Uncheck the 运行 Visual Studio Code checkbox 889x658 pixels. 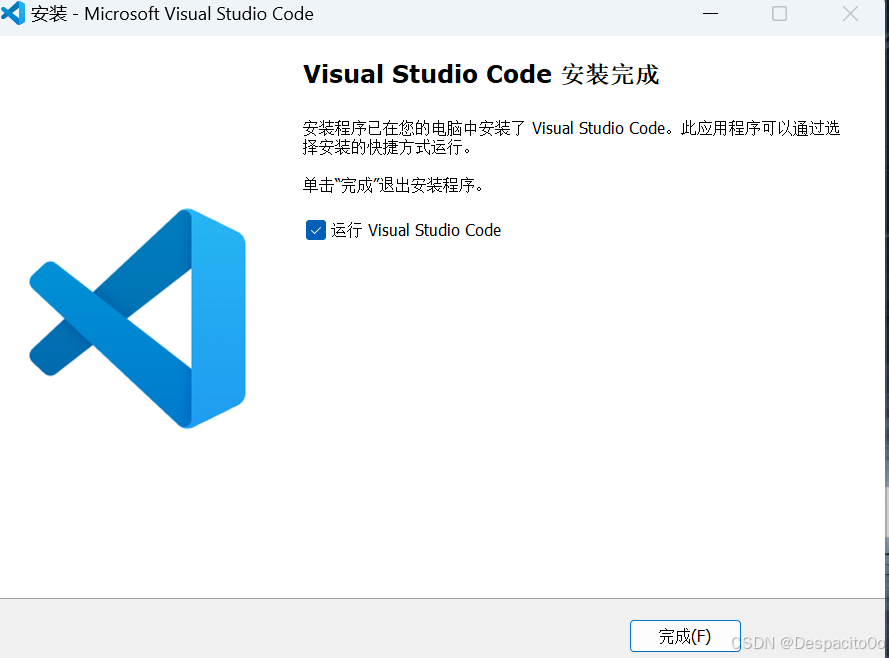pyautogui.click(x=316, y=230)
